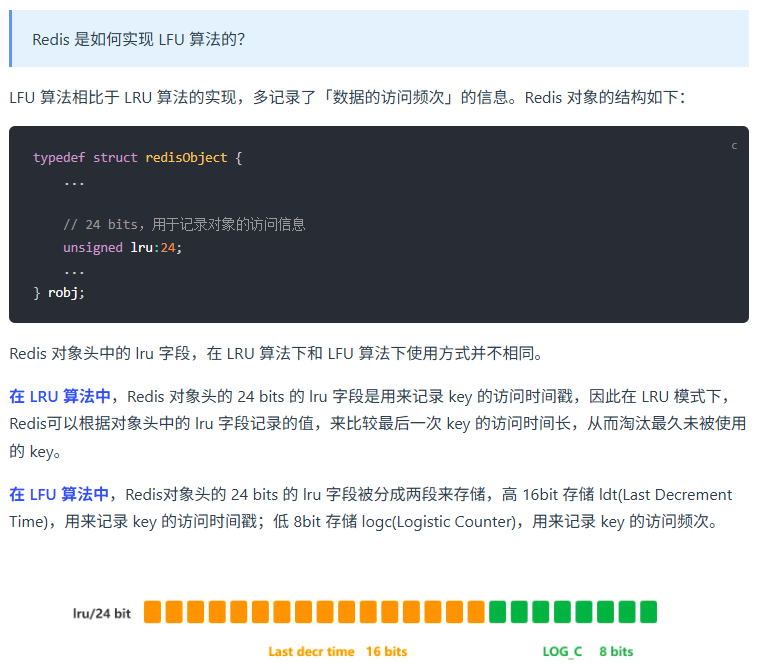Screen dimensions: 765x670
Task: Click the first orange bit square
Action: [x=152, y=612]
